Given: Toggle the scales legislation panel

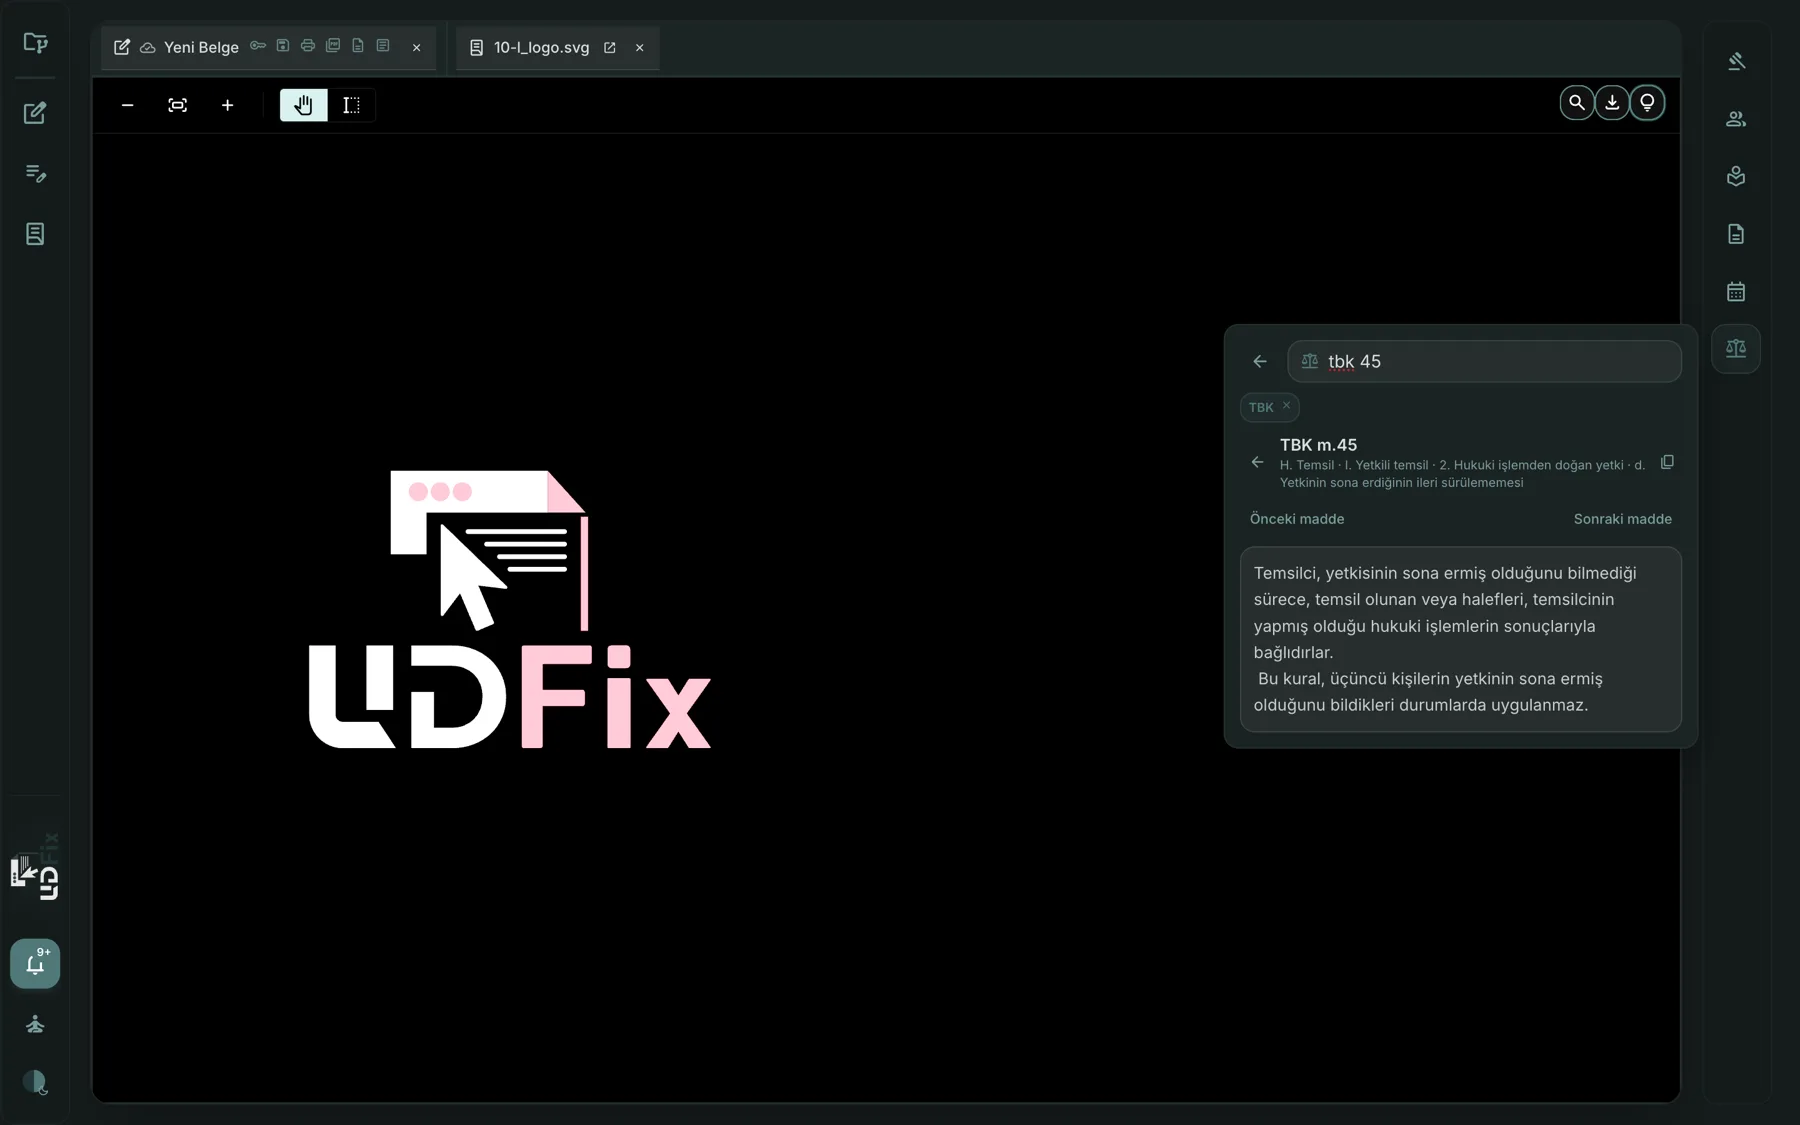Looking at the screenshot, I should coord(1736,349).
